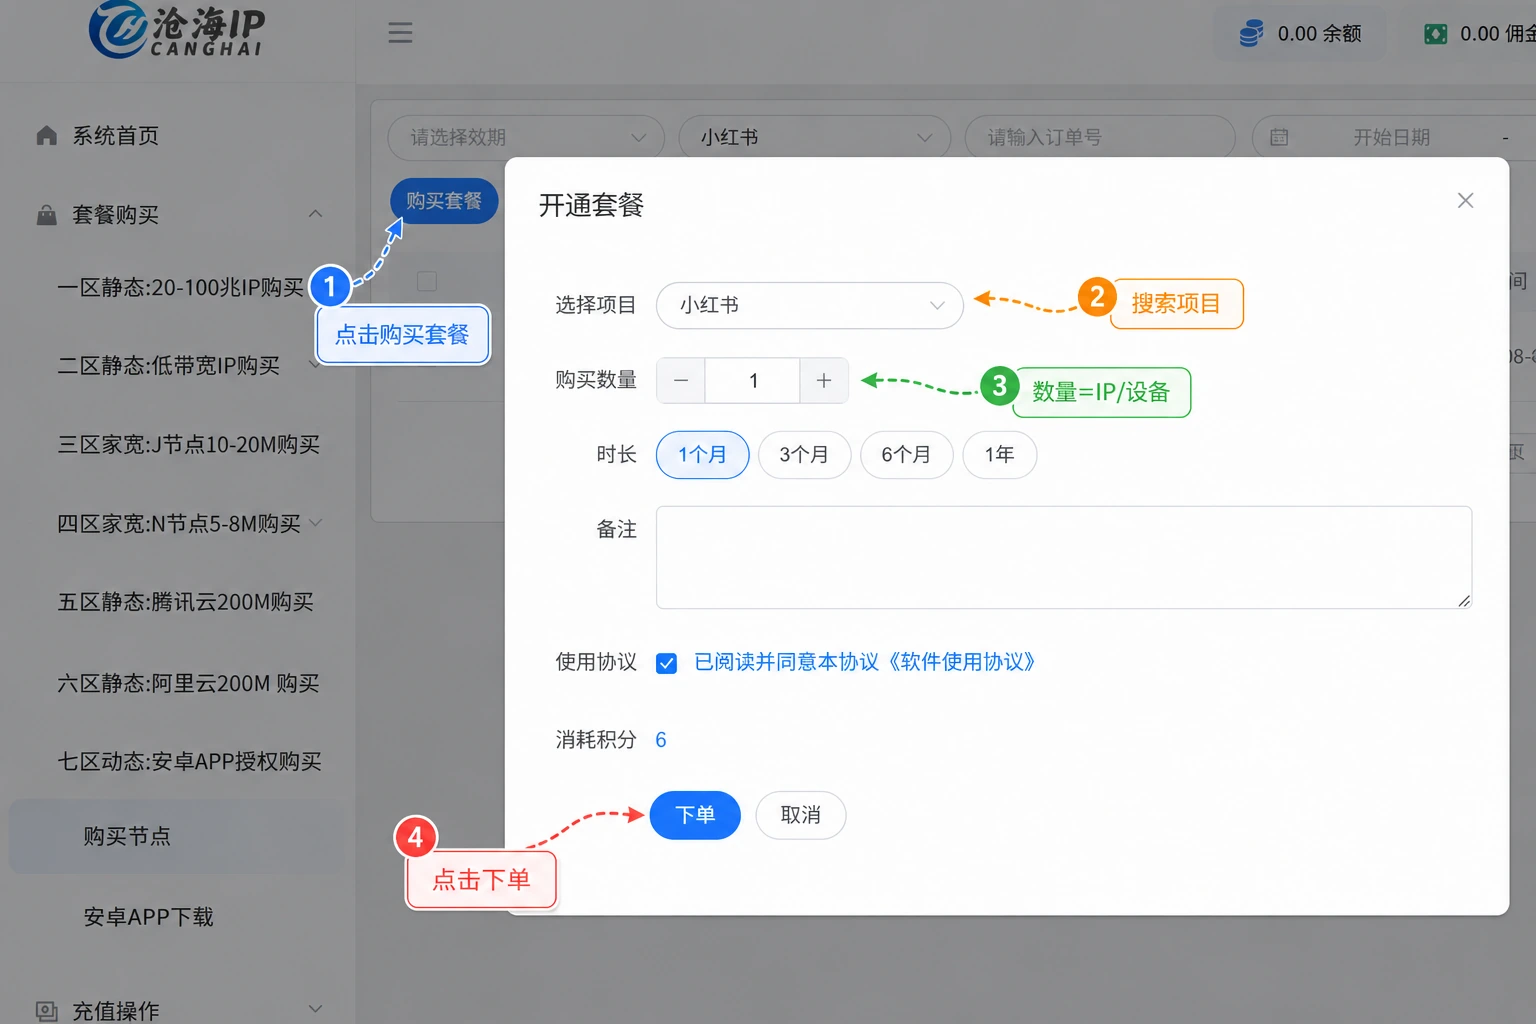Click the home icon beside 系统首页
Image resolution: width=1536 pixels, height=1024 pixels.
pyautogui.click(x=46, y=135)
